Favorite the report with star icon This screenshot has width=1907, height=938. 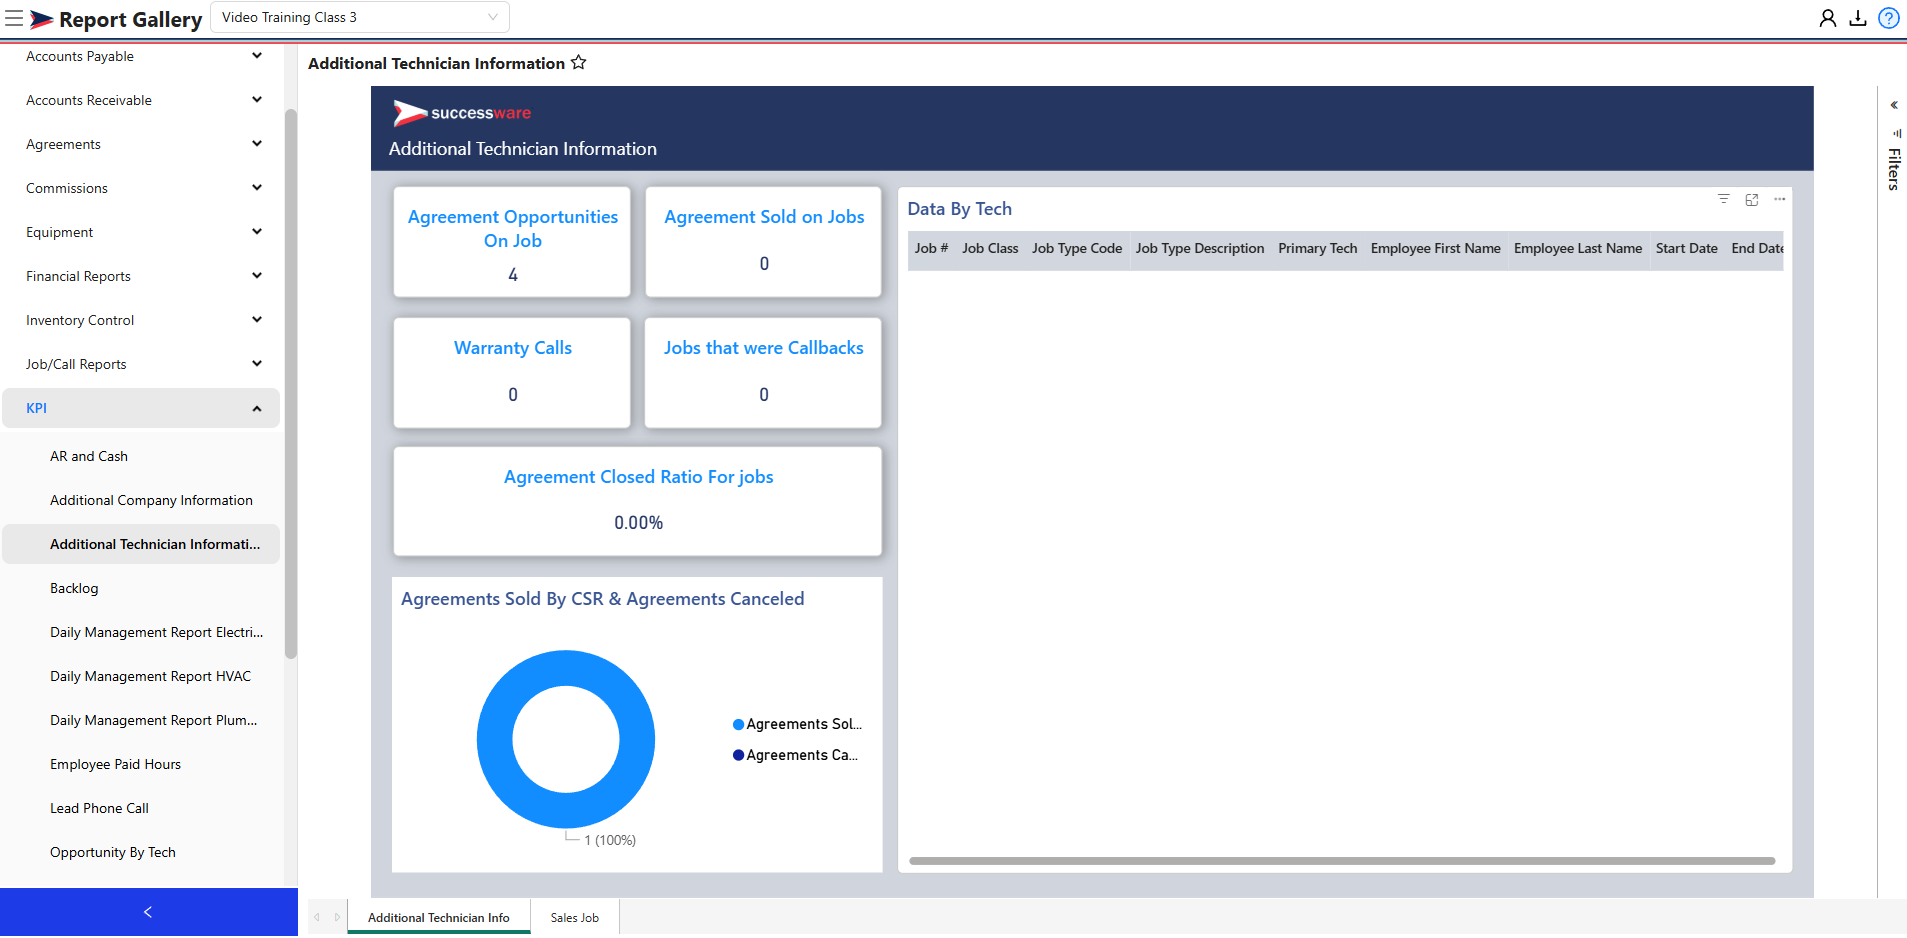tap(579, 62)
